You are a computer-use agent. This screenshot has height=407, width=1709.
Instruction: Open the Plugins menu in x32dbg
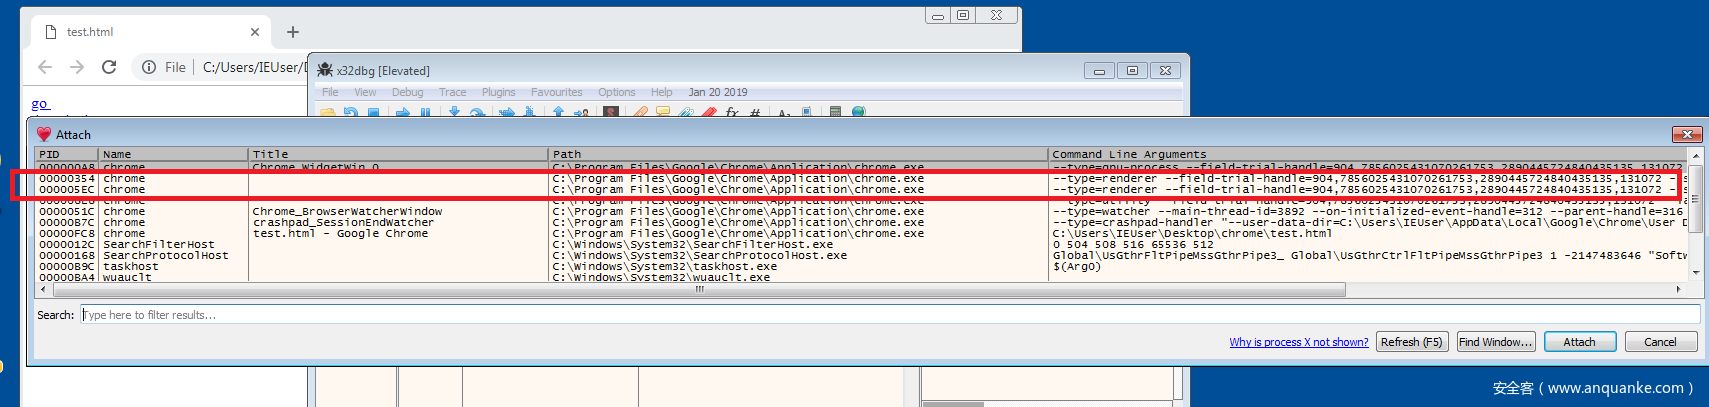(498, 92)
